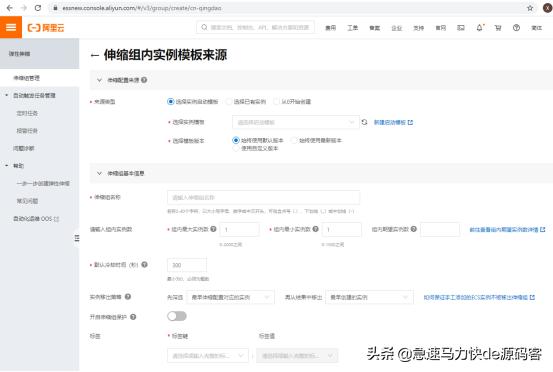Screen dimensions: 553x372
Task: Click the magnifier icon in search box
Action: pyautogui.click(x=204, y=27)
